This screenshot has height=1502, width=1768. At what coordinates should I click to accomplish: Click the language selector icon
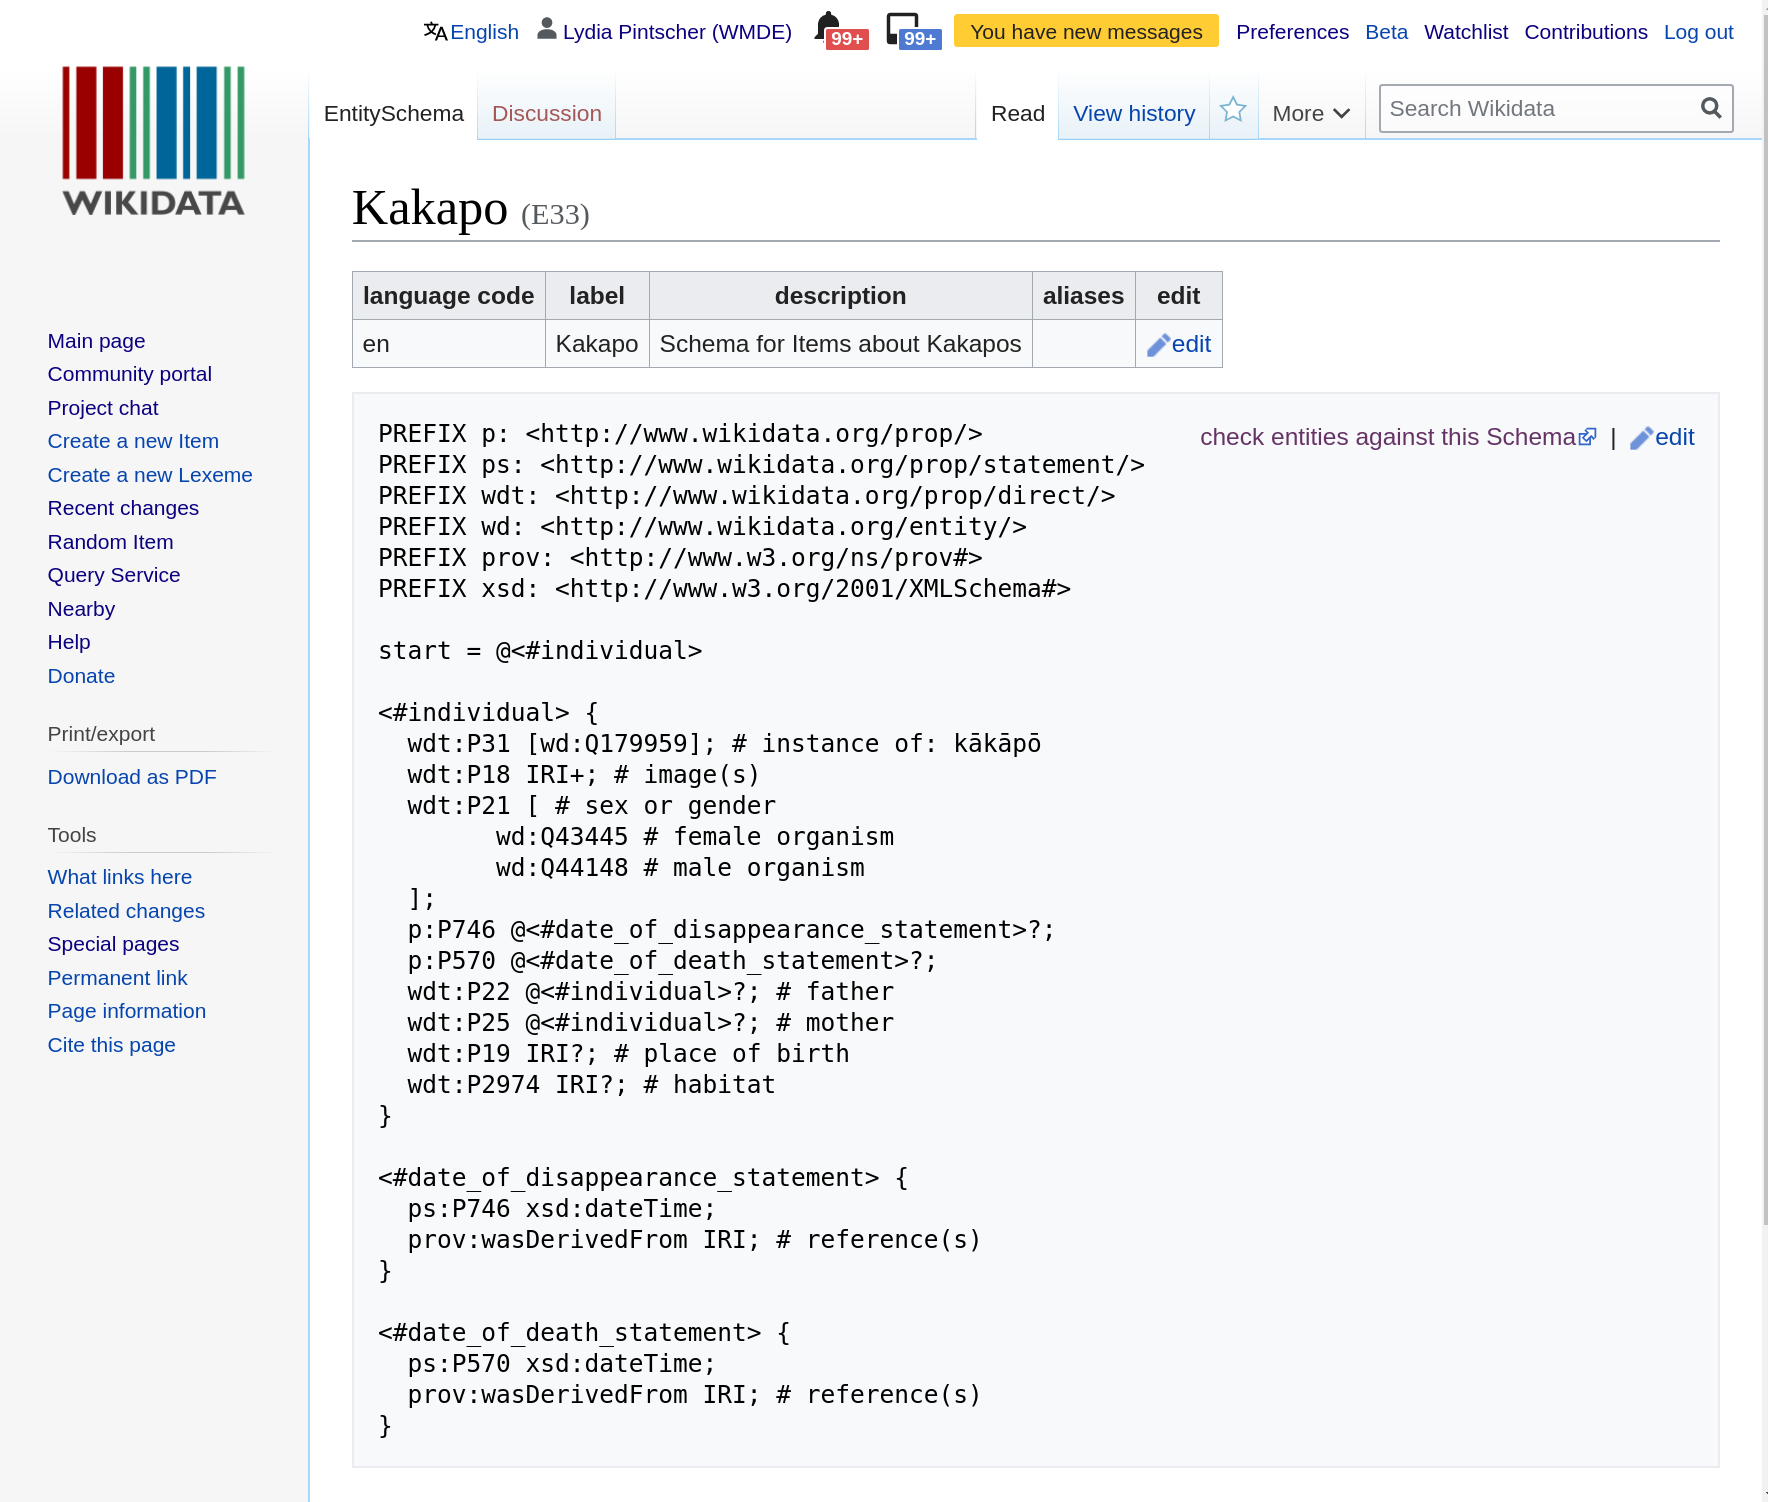click(x=435, y=31)
